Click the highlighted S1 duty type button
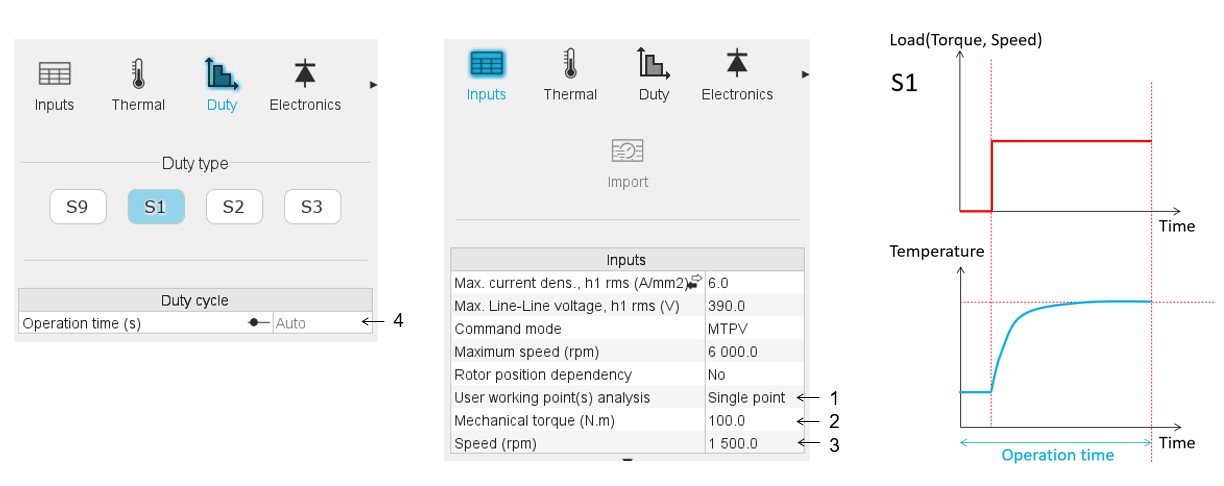1224x486 pixels. 155,207
